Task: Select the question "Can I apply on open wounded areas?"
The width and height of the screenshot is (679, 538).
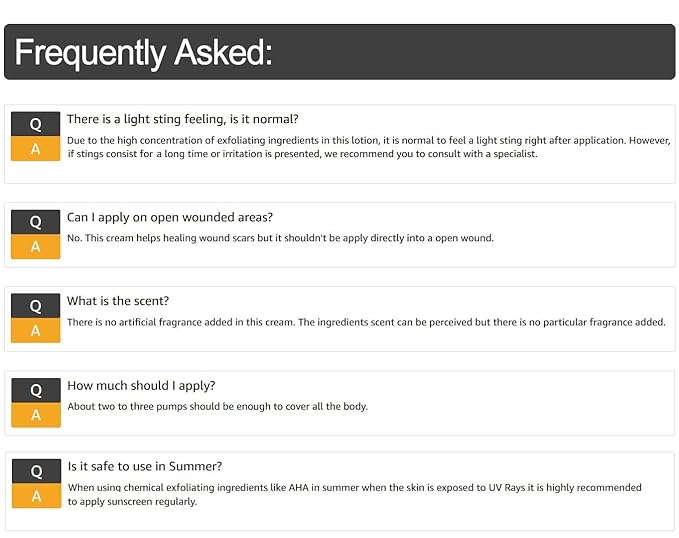Action: [169, 217]
